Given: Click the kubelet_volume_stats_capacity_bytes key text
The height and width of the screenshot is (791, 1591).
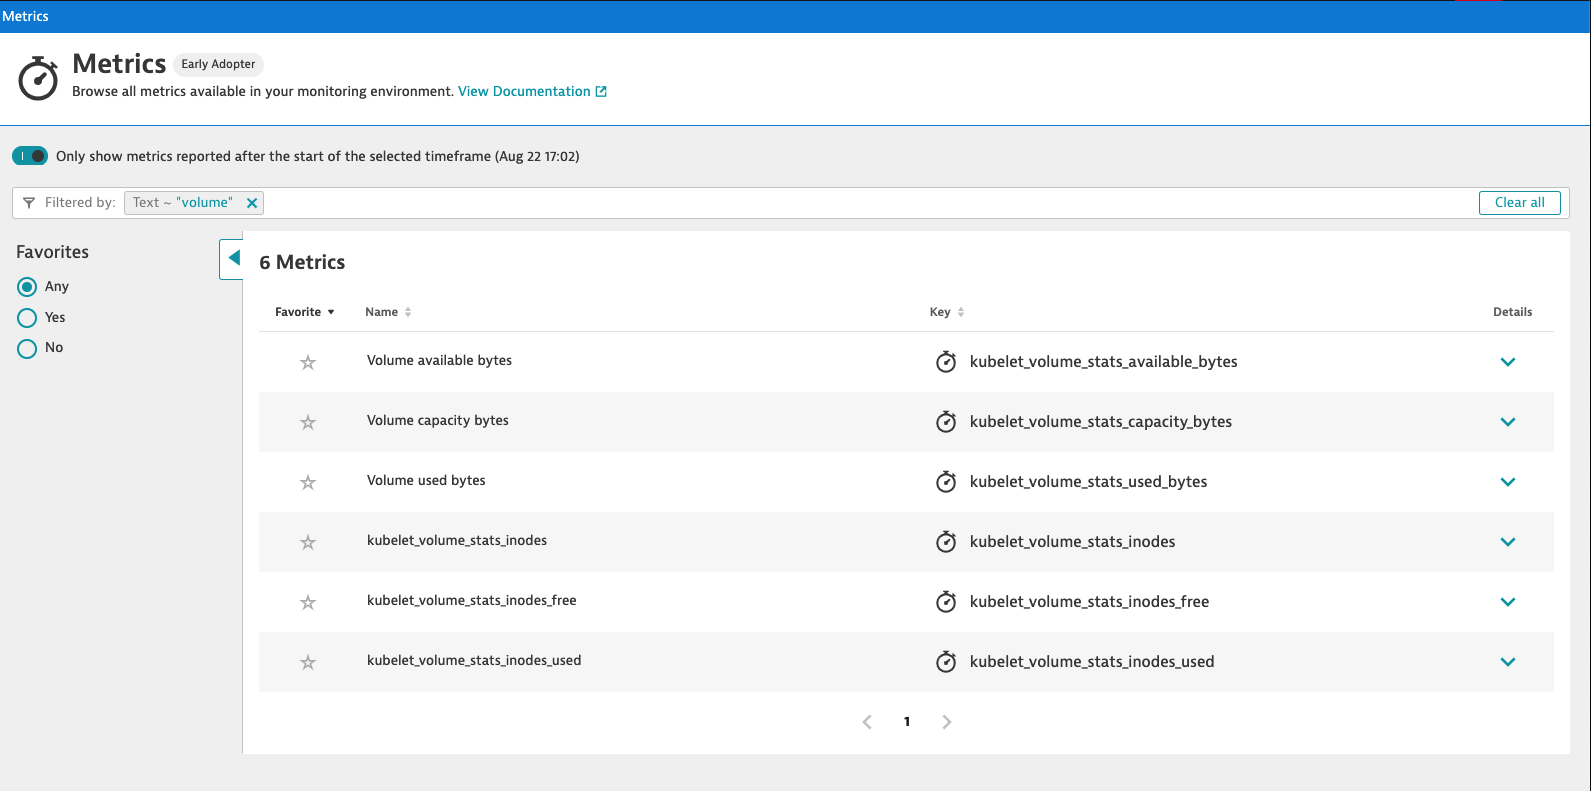Looking at the screenshot, I should pyautogui.click(x=1101, y=422).
